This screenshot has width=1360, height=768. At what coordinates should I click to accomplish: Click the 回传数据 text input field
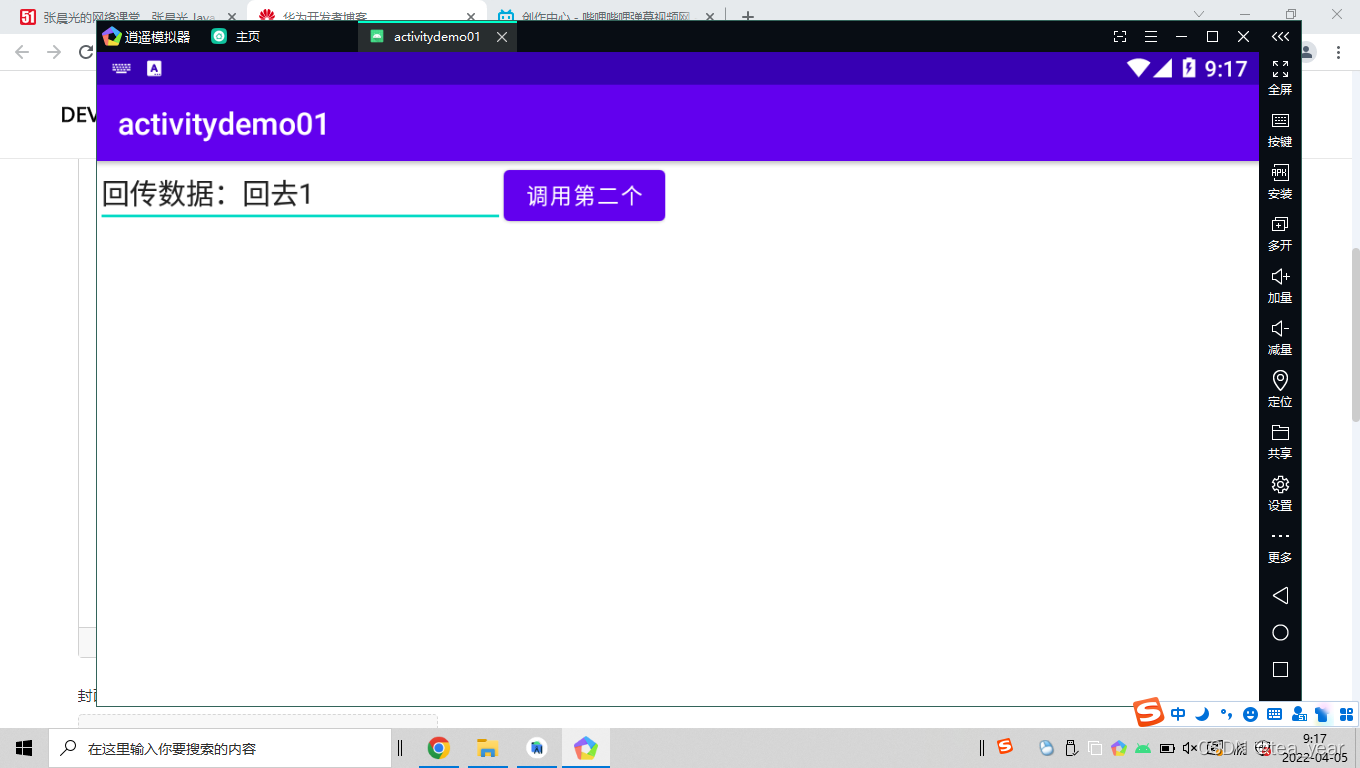point(300,194)
